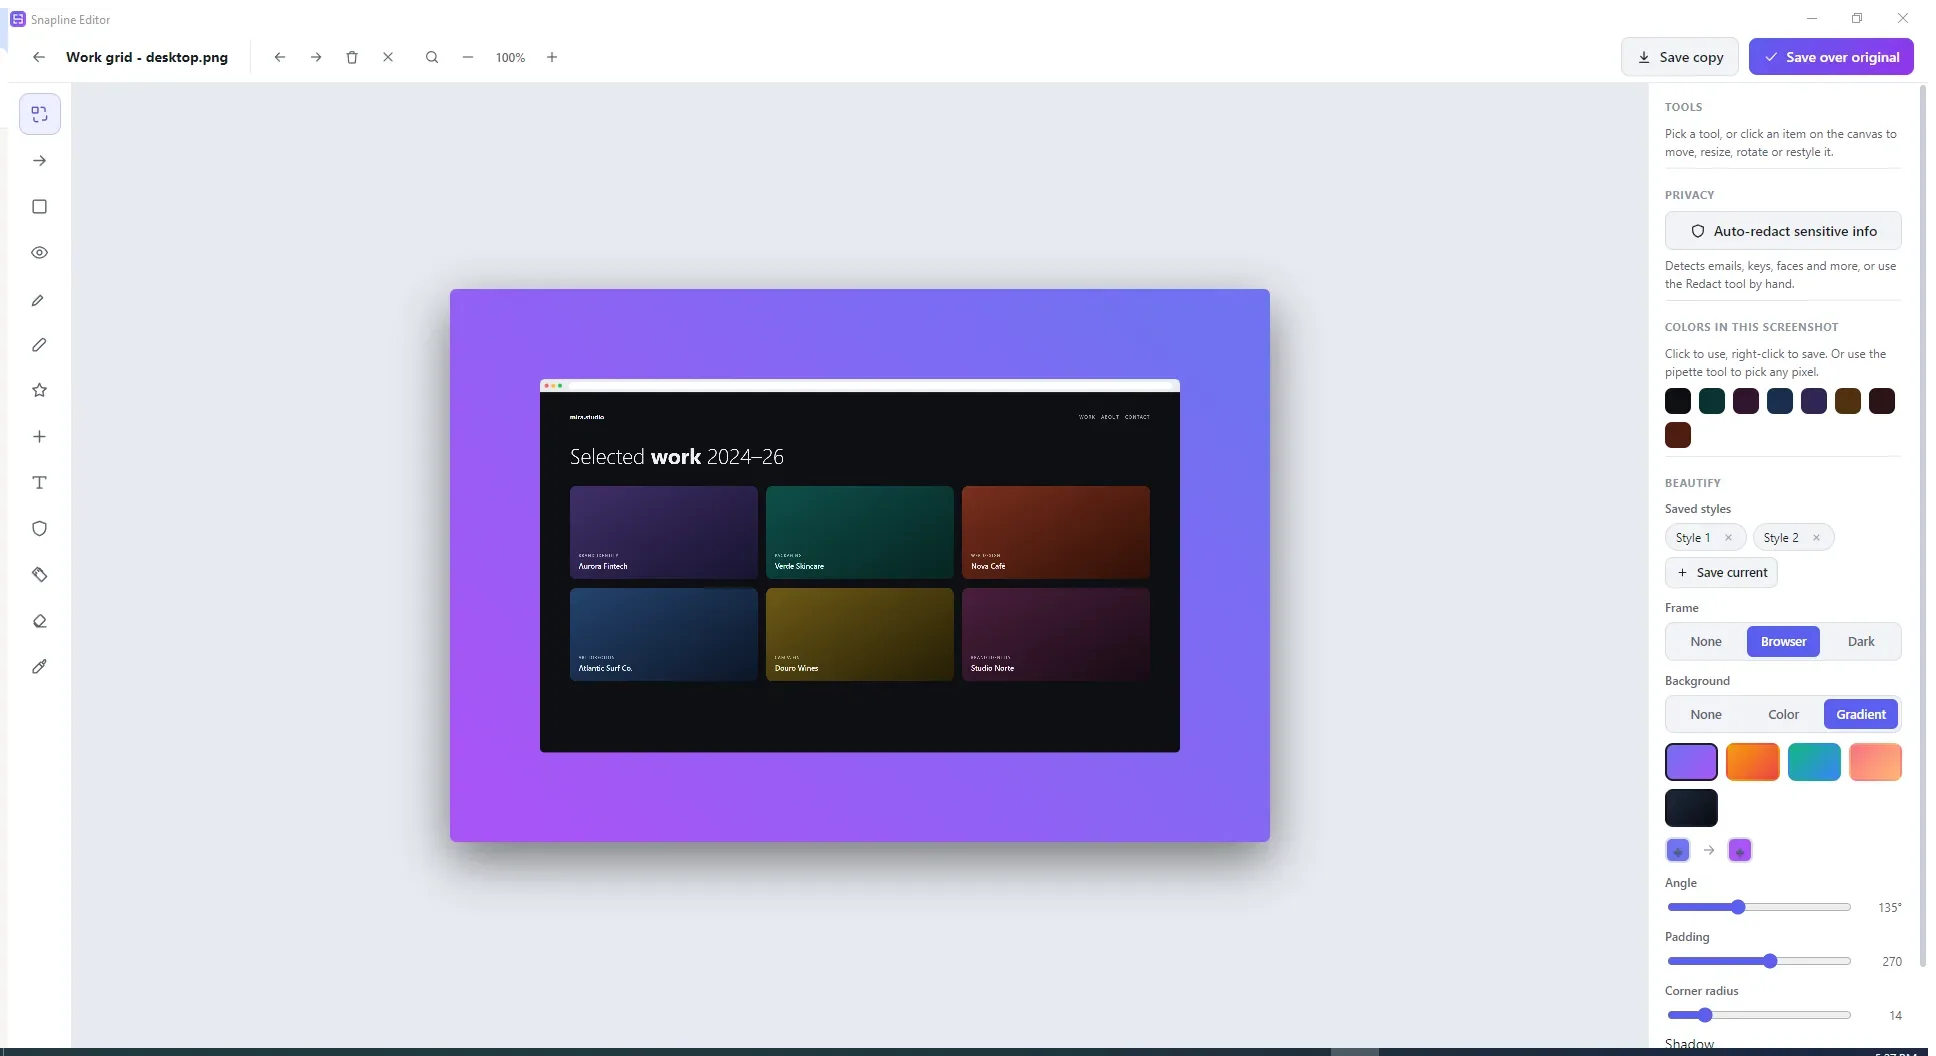The height and width of the screenshot is (1056, 1936).
Task: Edit the gradient end color stop
Action: (x=1740, y=851)
